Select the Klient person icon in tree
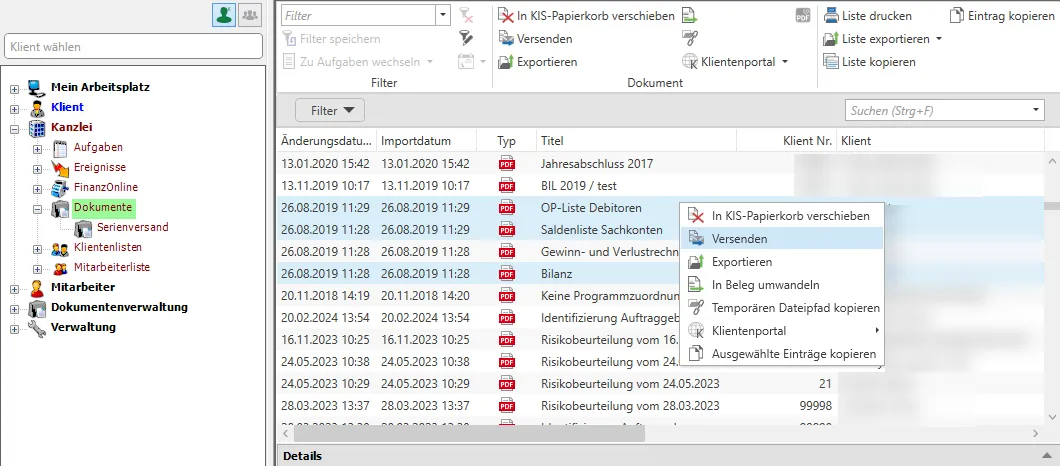The image size is (1060, 466). point(36,108)
